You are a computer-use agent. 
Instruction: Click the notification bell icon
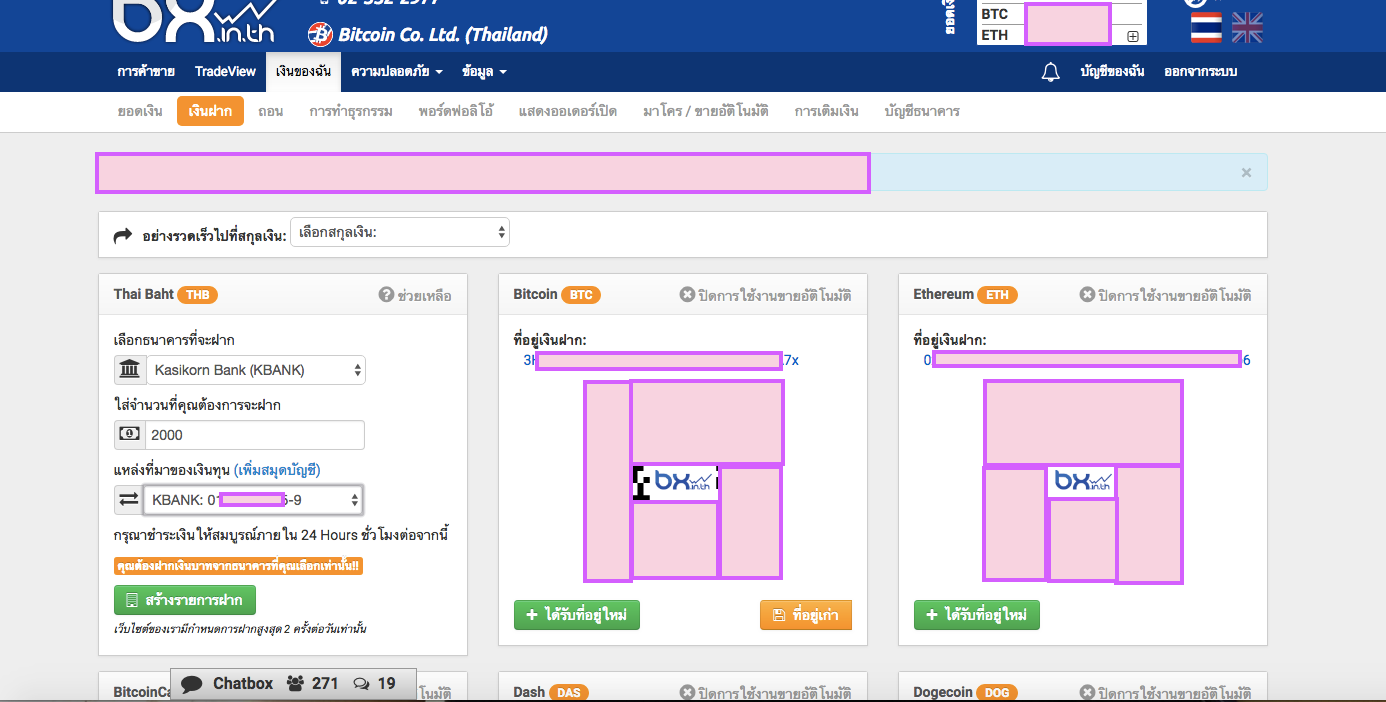1050,72
